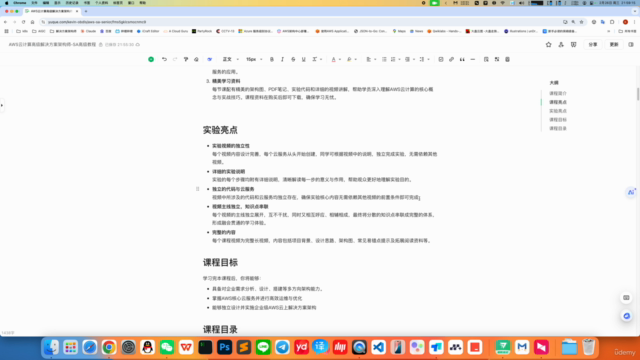Screen dimensions: 640x360
Task: Toggle underline formatting
Action: 304,59
